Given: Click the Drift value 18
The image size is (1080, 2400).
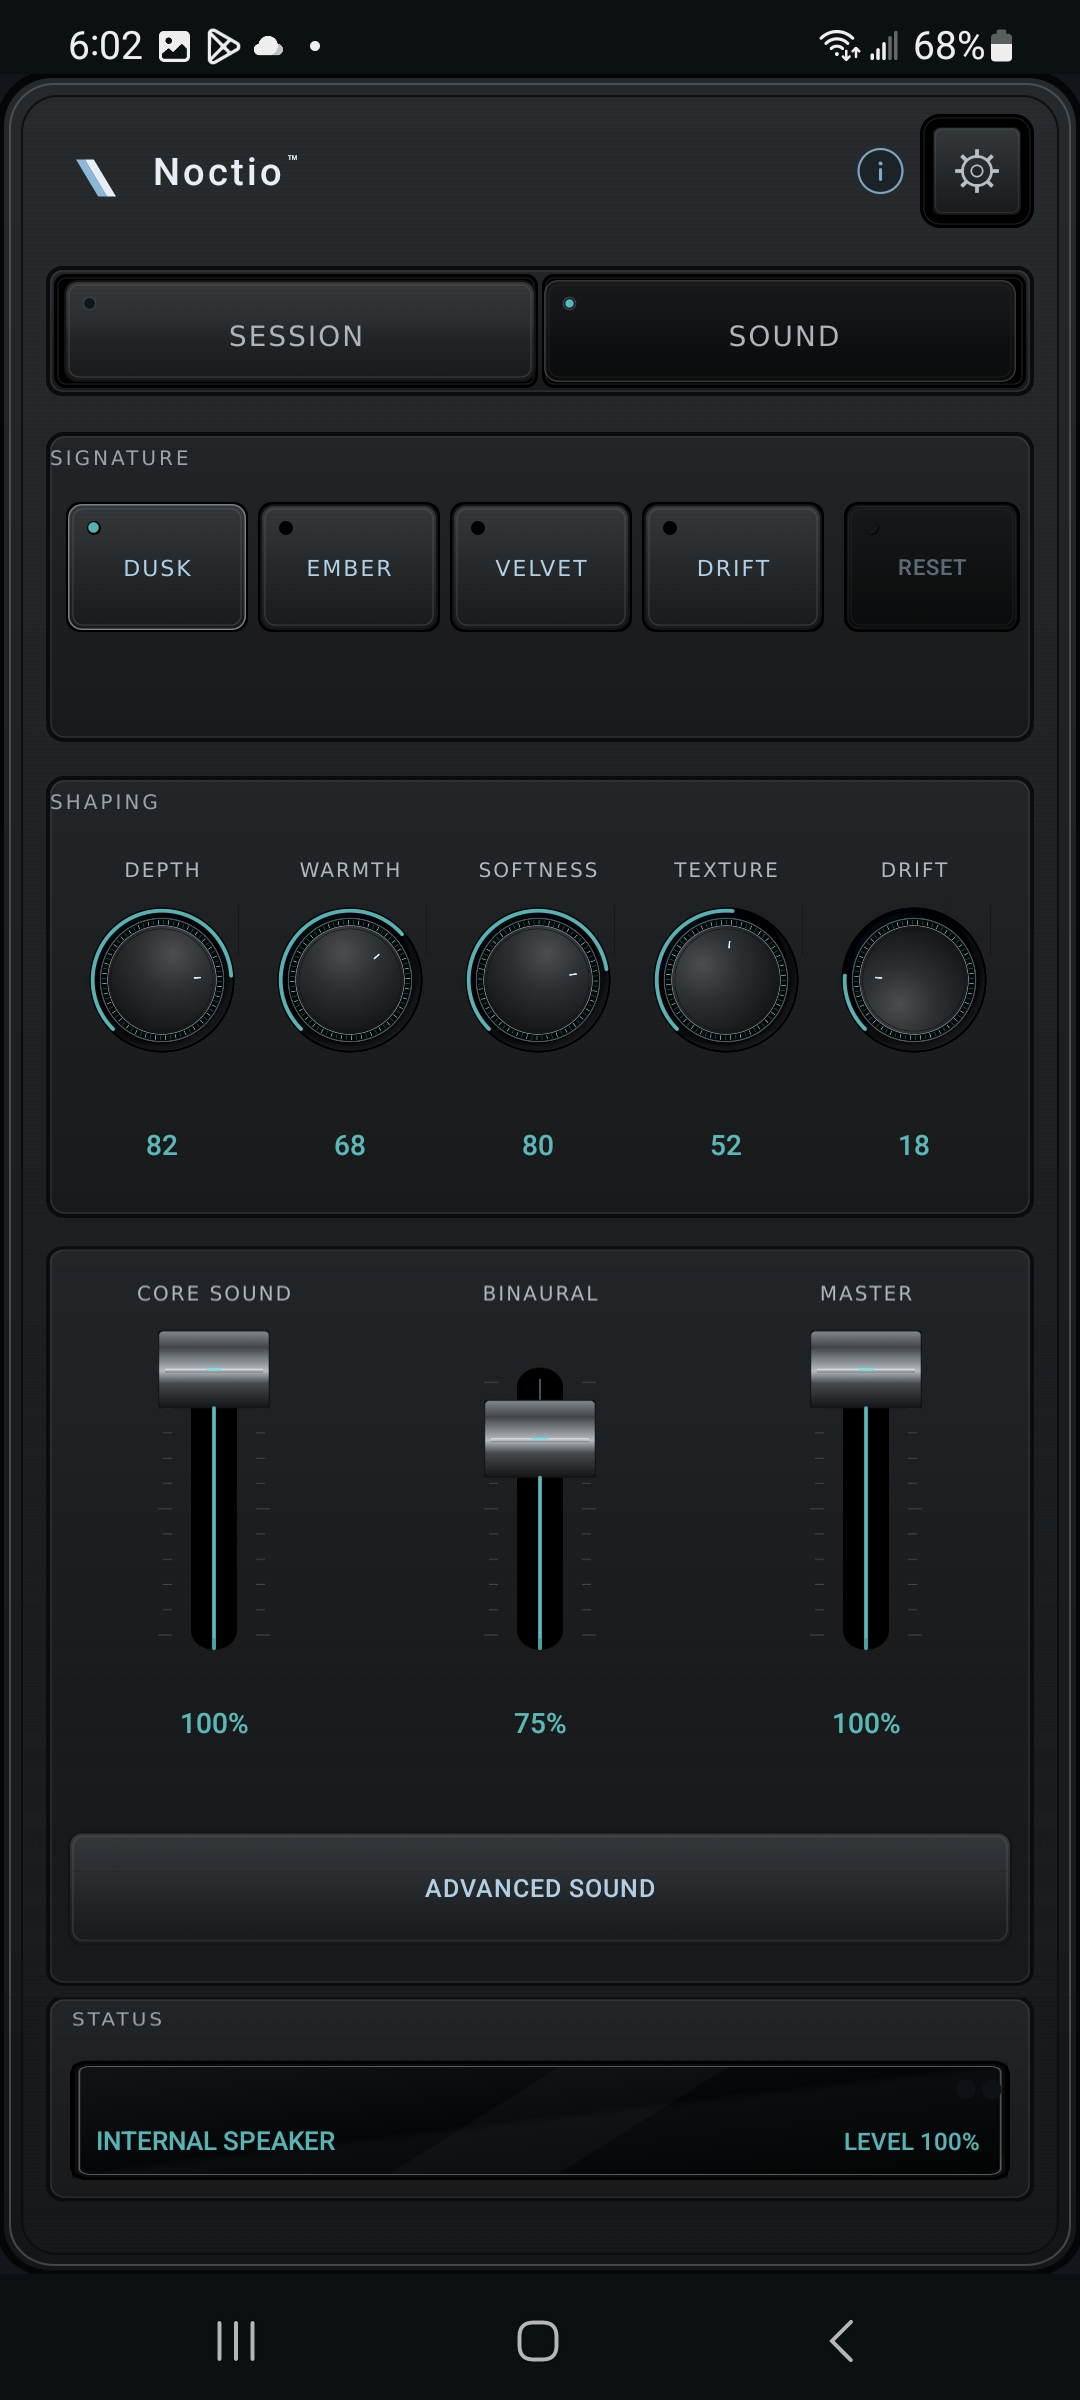Looking at the screenshot, I should coord(914,1145).
